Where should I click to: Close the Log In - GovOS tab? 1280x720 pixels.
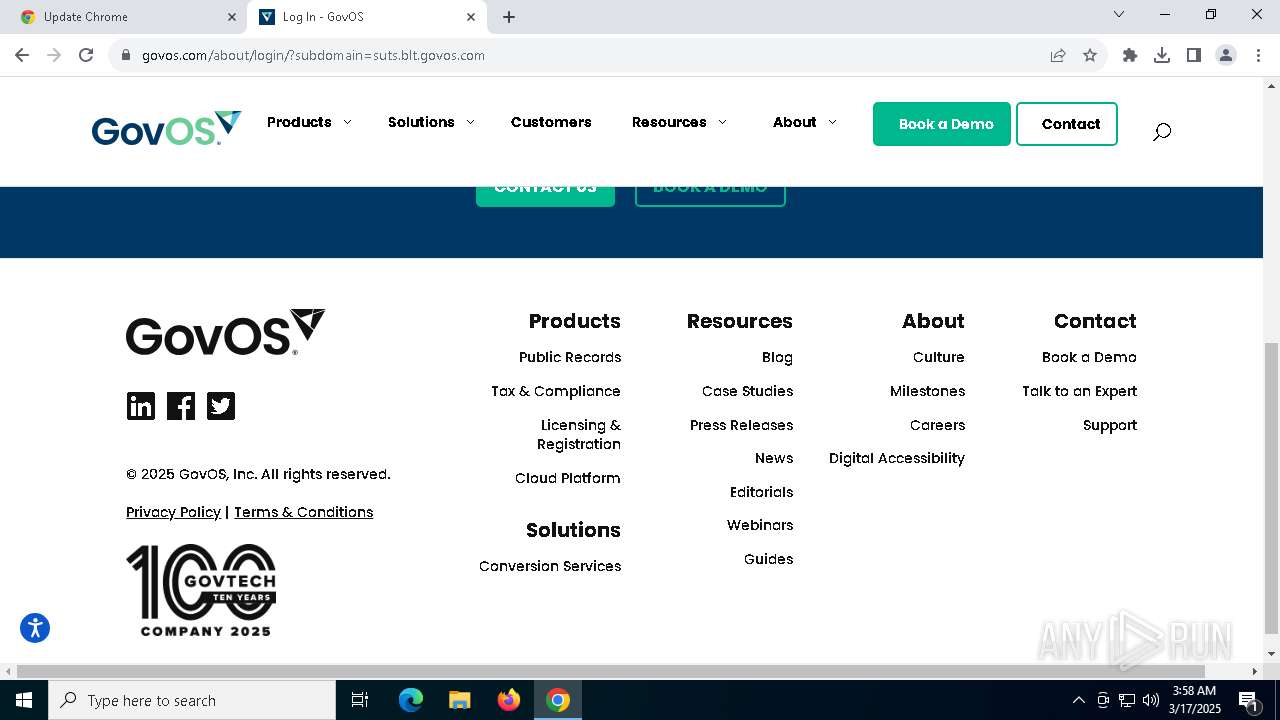471,17
